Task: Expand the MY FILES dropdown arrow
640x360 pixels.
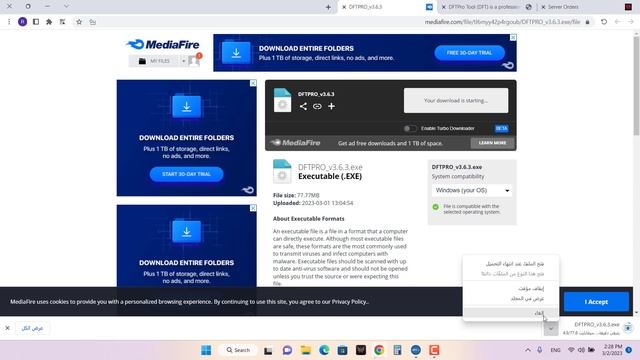Action: click(x=184, y=61)
